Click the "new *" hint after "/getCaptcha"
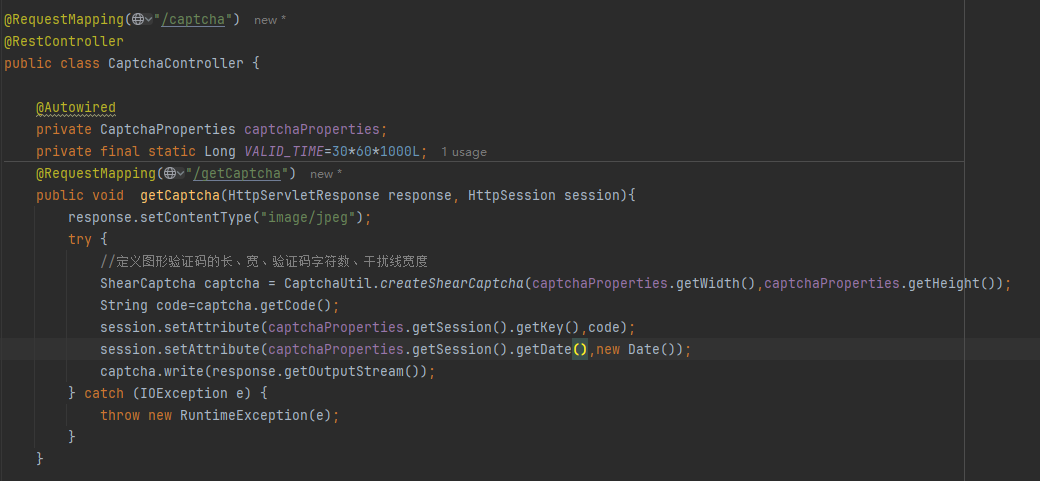 tap(326, 174)
